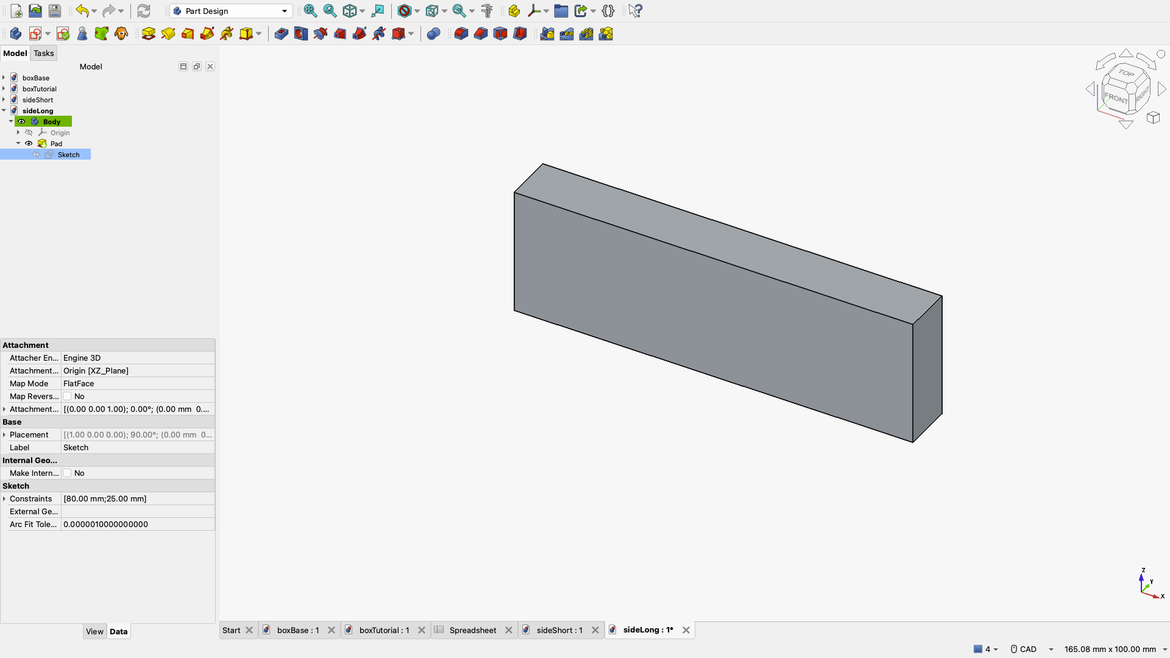Toggle visibility eye of the Pad feature

28,143
